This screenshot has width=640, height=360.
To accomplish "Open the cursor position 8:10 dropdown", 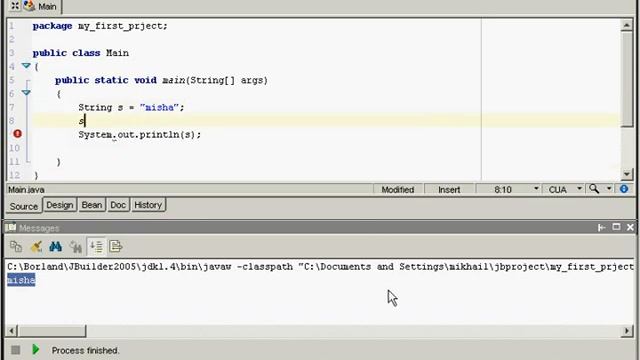I will coord(536,189).
